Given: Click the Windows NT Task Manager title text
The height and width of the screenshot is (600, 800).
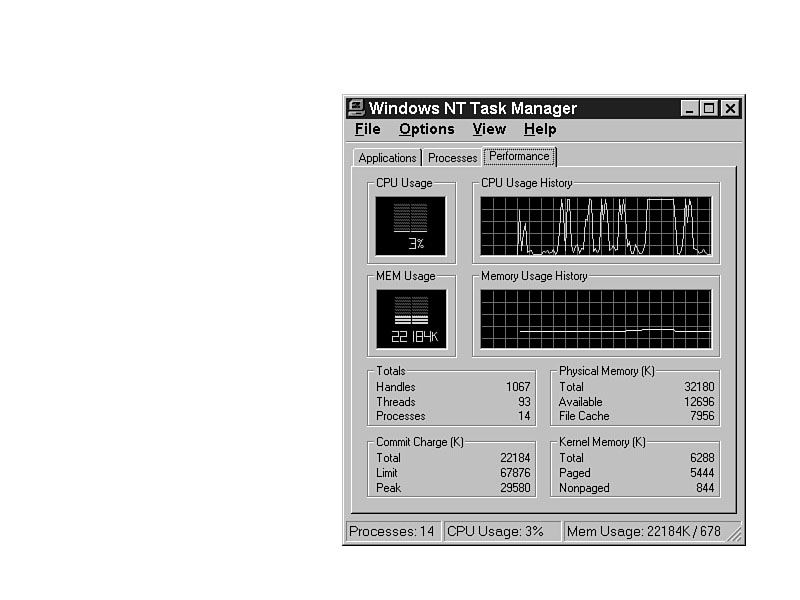Looking at the screenshot, I should pos(472,108).
